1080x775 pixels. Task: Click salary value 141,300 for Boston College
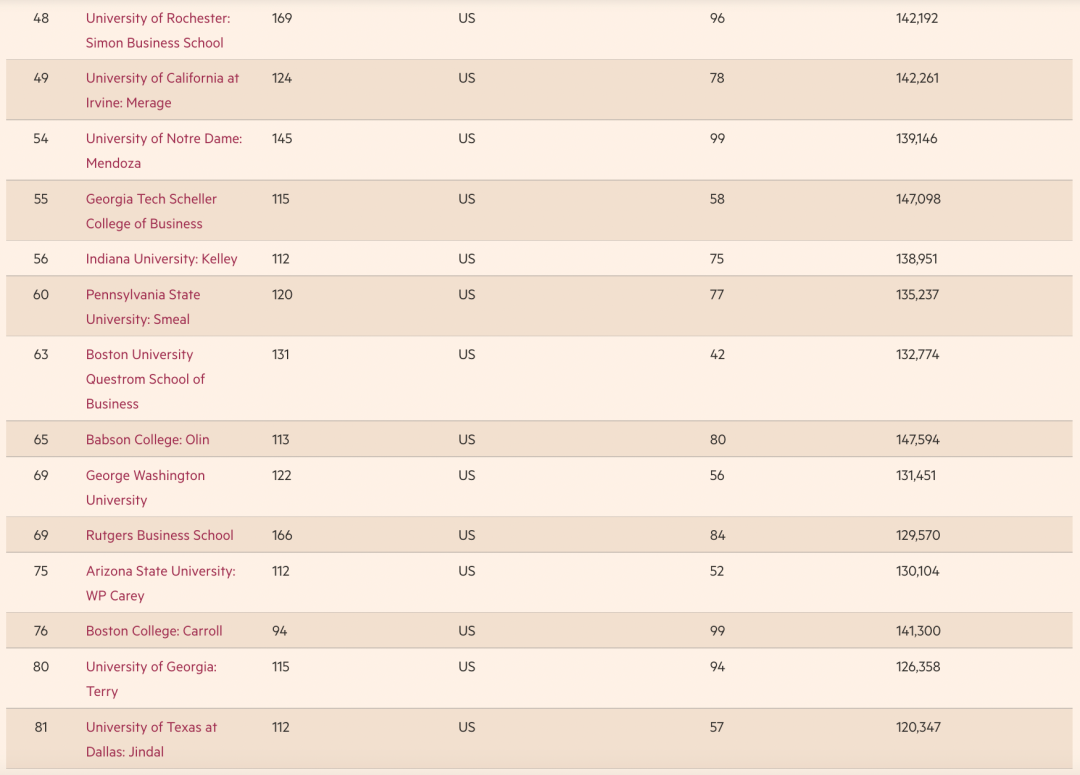coord(917,631)
